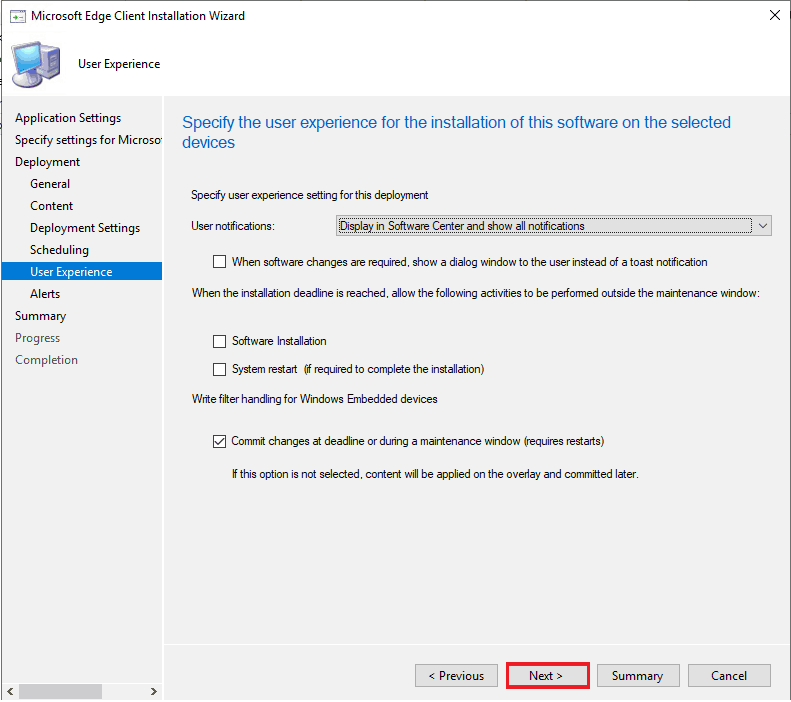
Task: Uncheck Commit changes at deadline checkbox
Action: [x=219, y=442]
